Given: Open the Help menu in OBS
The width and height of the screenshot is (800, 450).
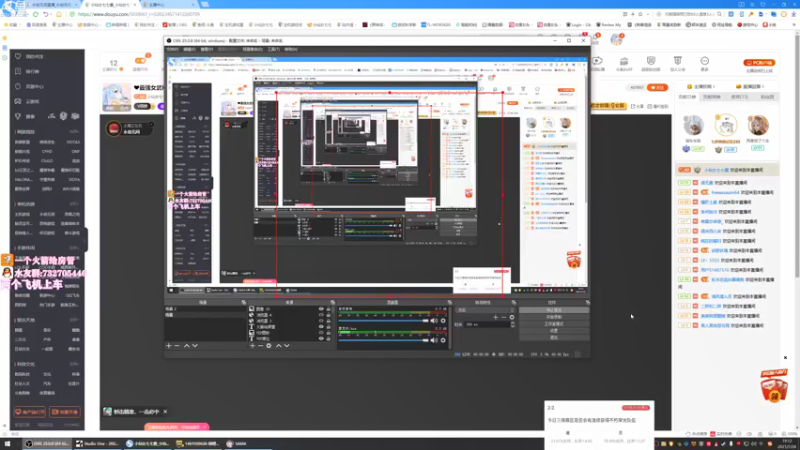Looking at the screenshot, I should click(291, 49).
